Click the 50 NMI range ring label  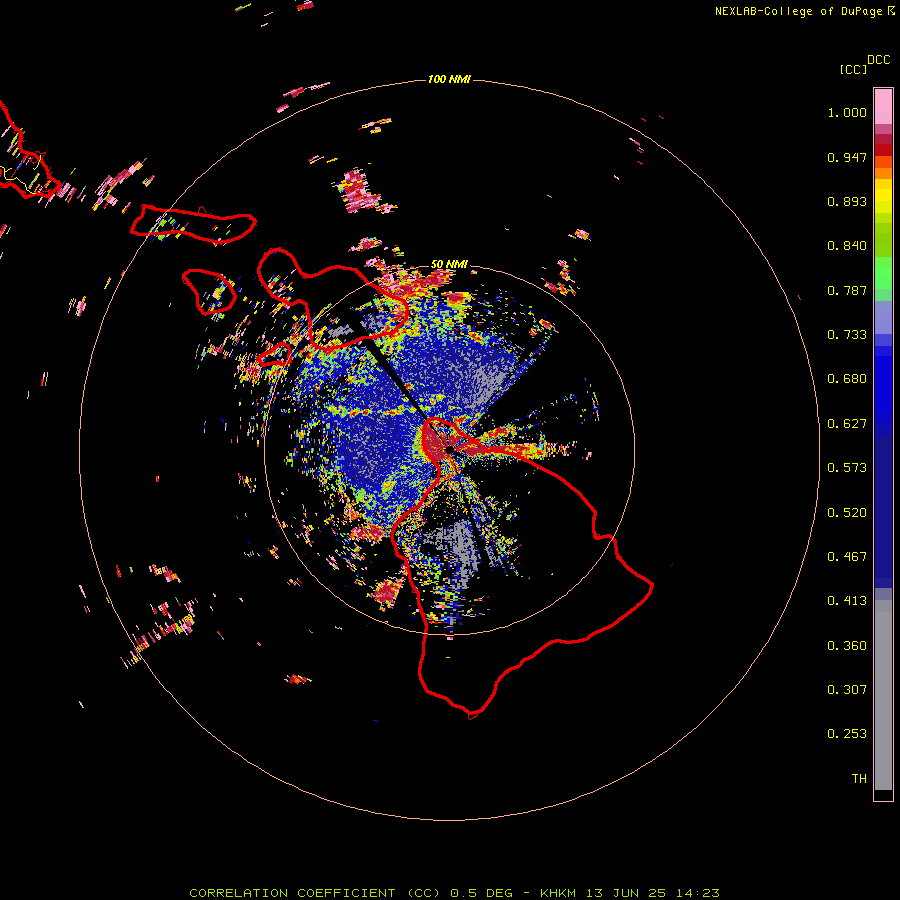(449, 264)
